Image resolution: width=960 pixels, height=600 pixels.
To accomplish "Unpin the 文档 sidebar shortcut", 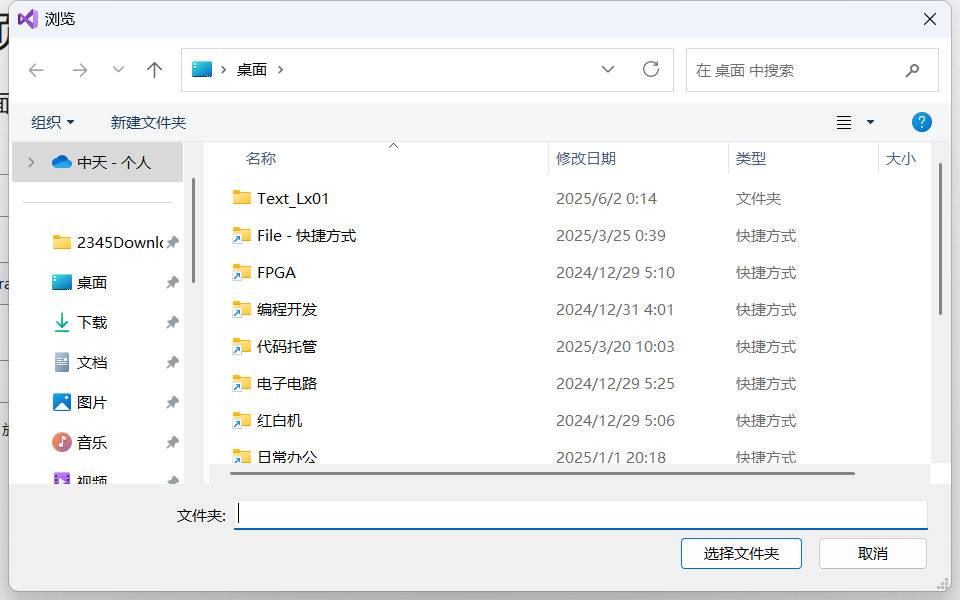I will coord(171,362).
